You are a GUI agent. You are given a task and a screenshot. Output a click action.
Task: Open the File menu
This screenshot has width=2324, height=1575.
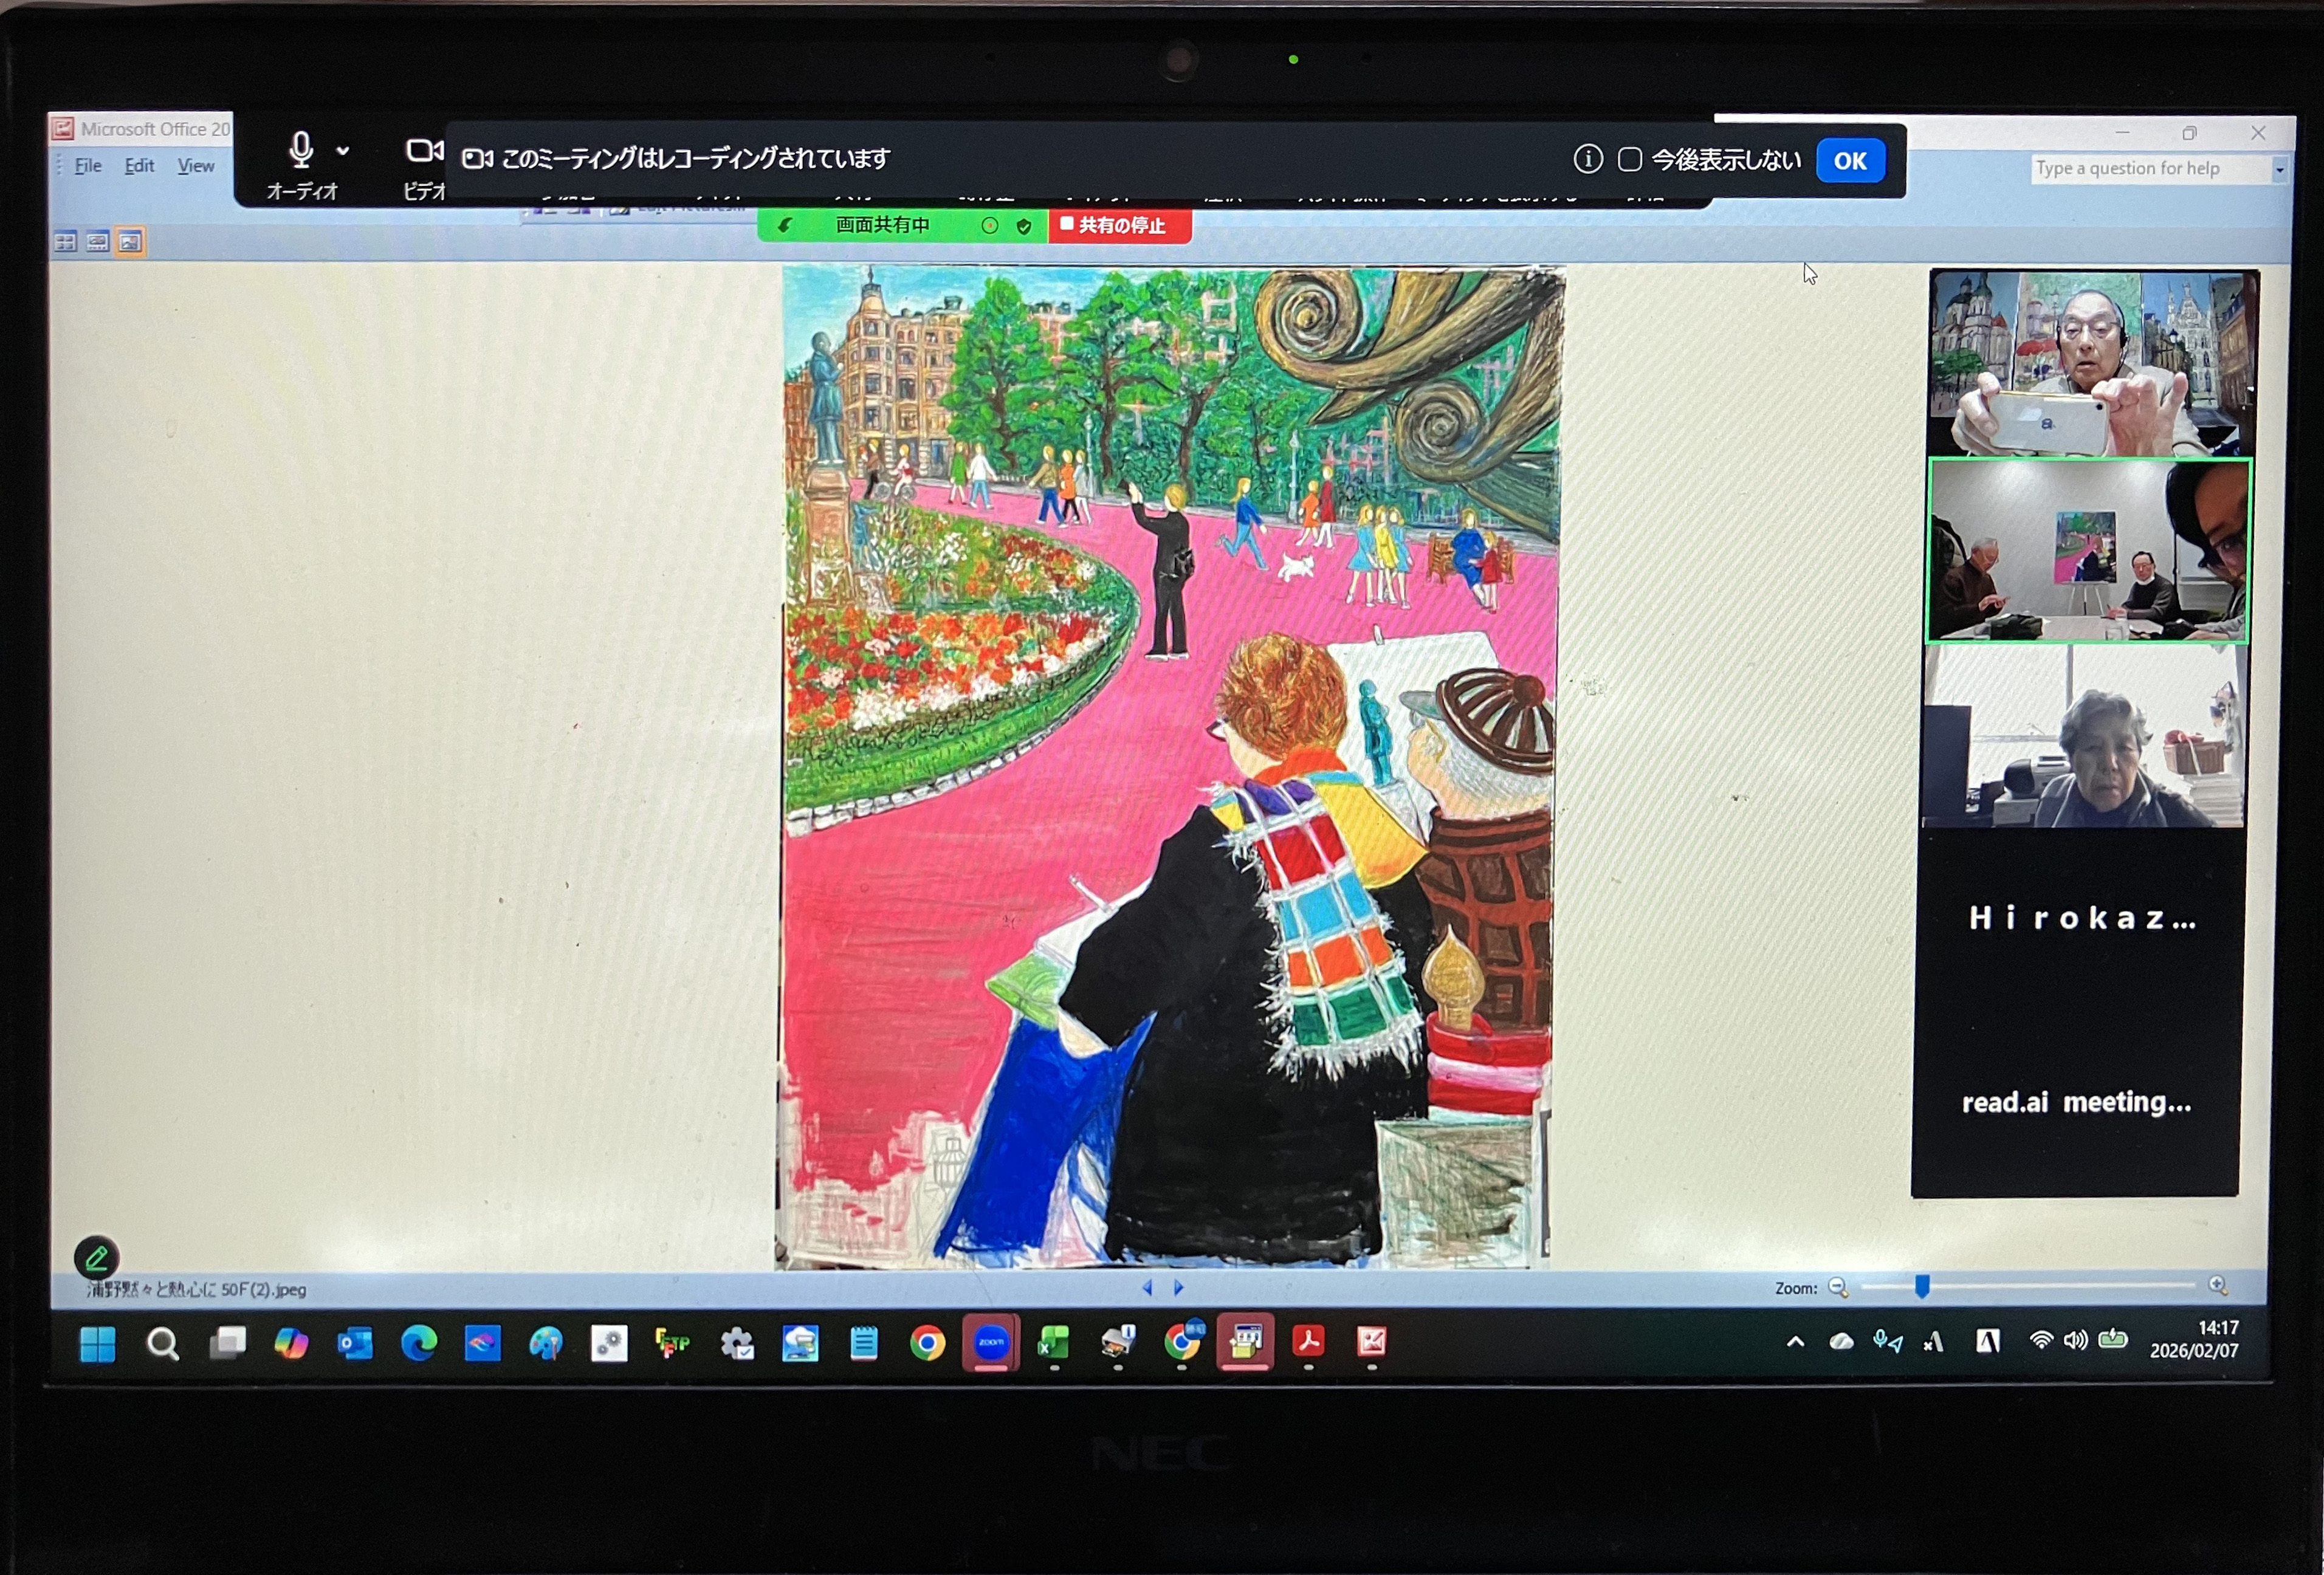point(88,166)
